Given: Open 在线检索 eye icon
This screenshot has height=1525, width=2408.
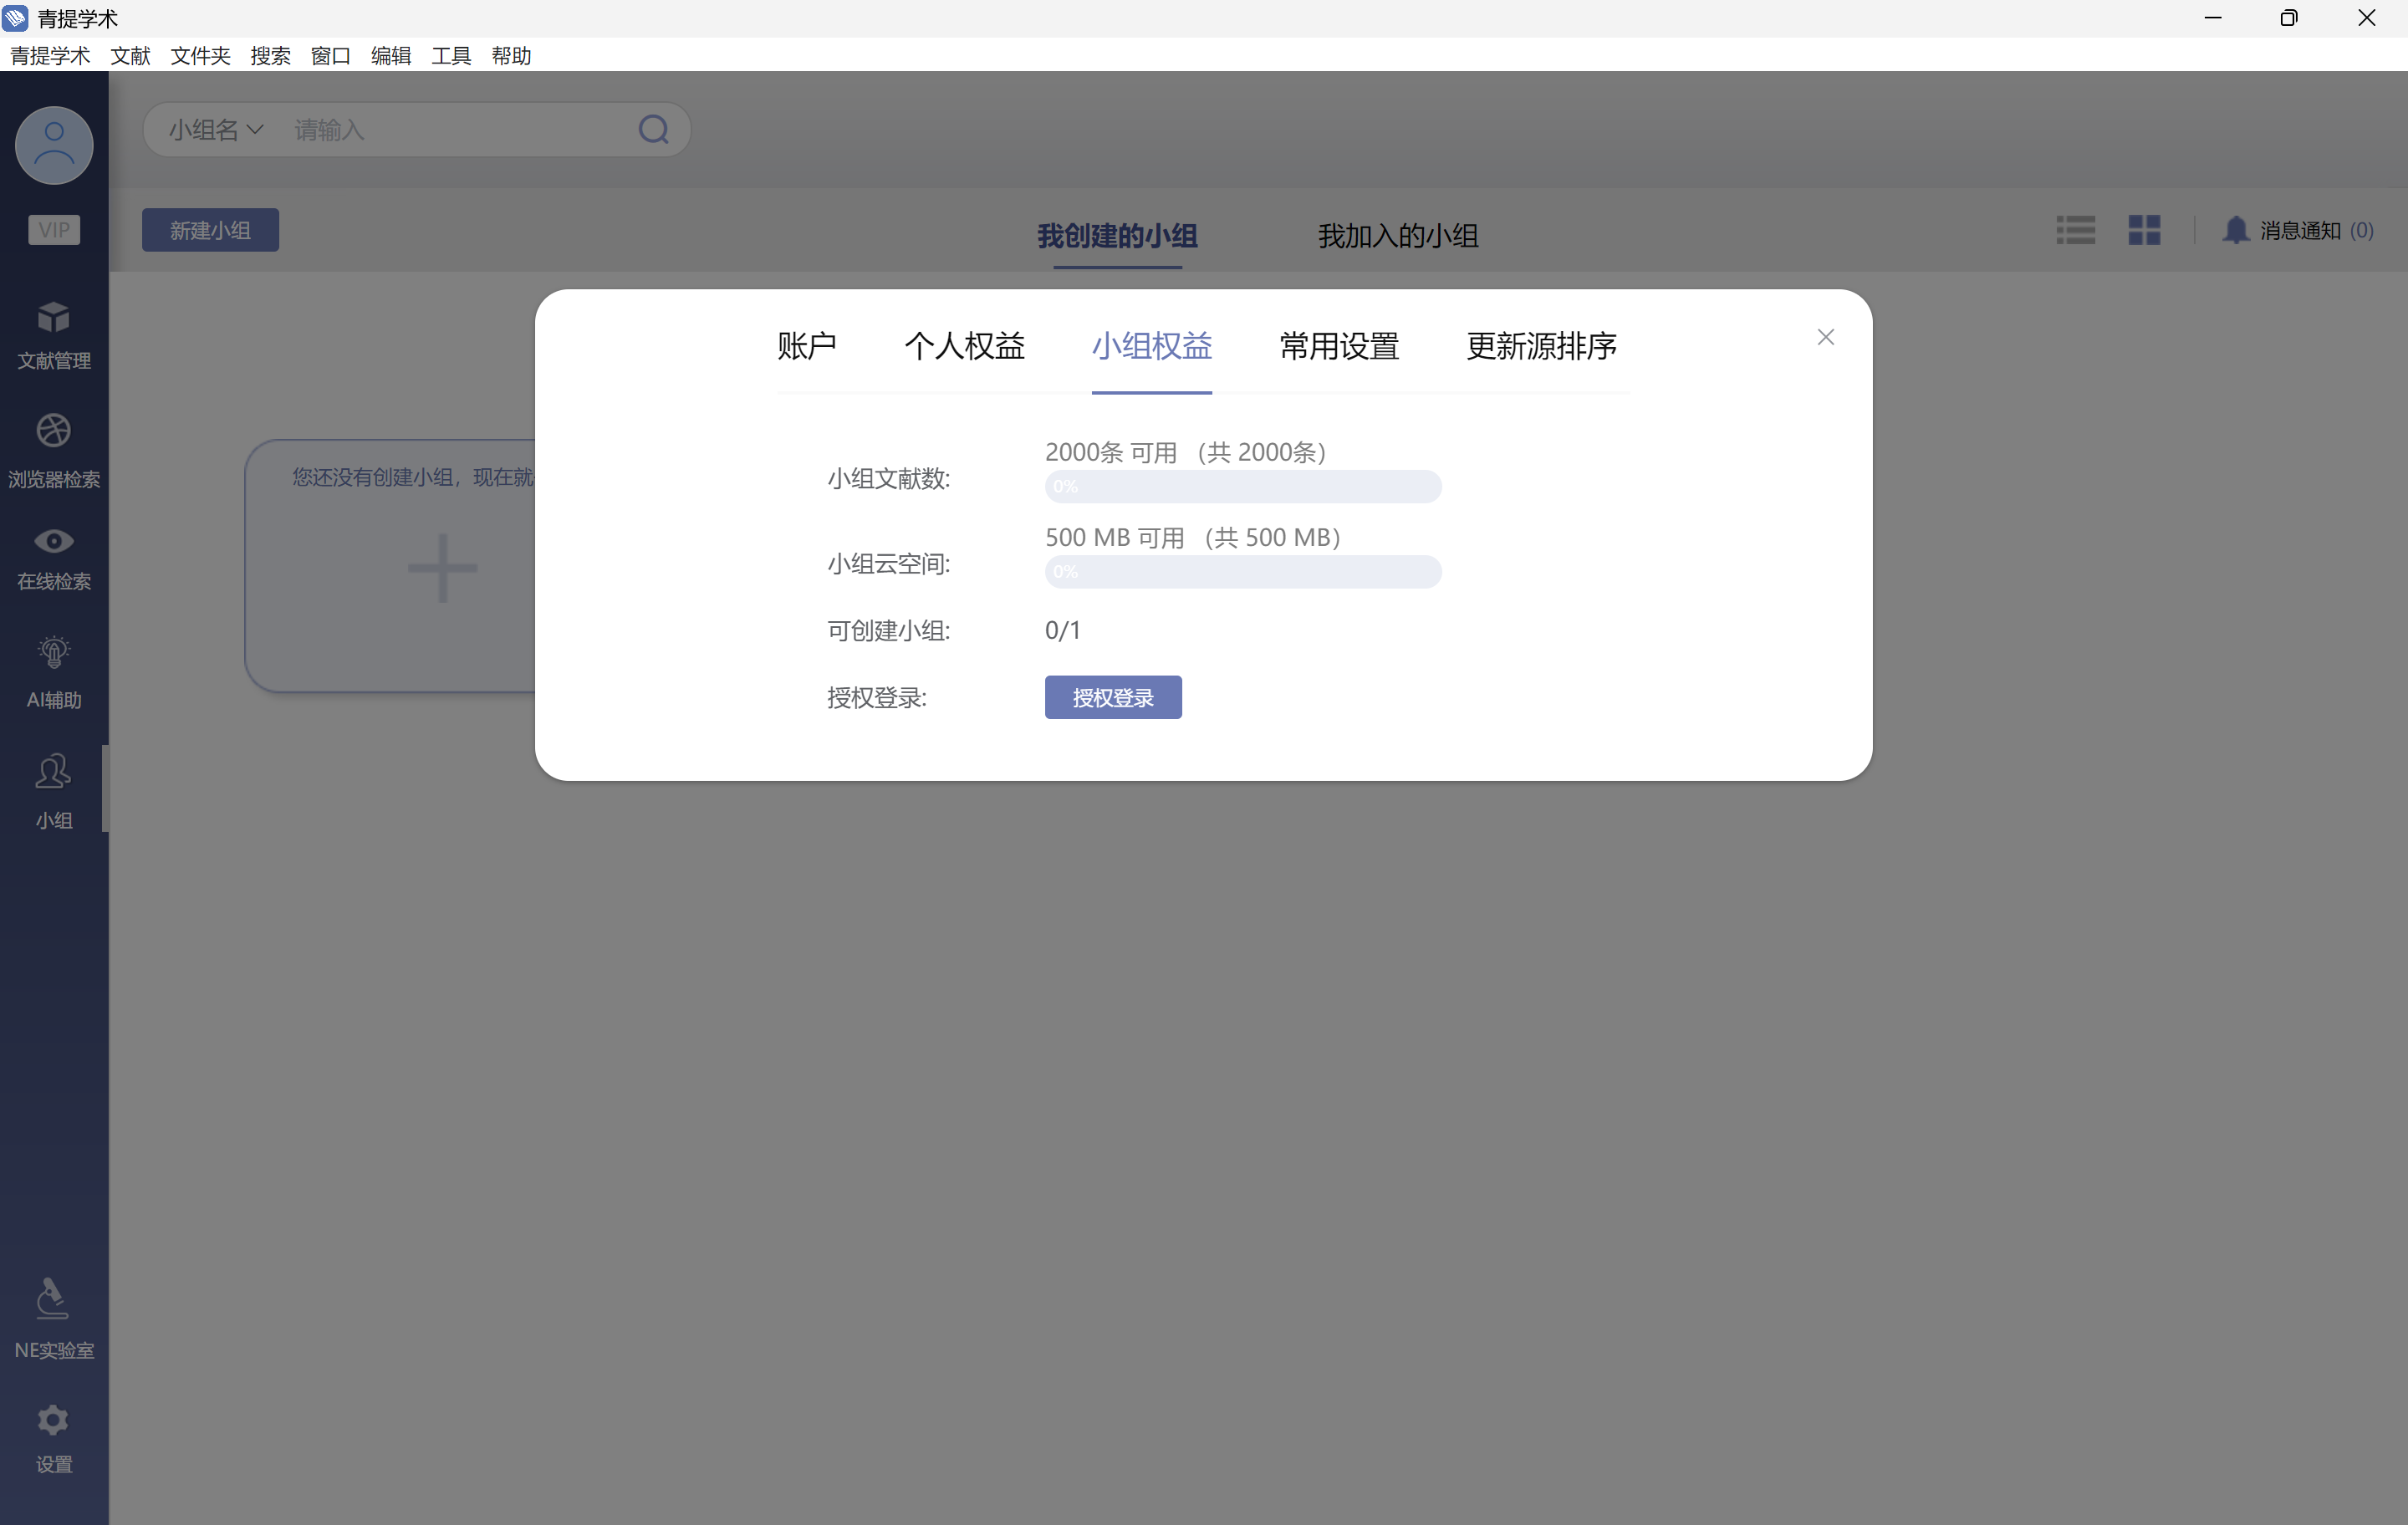Looking at the screenshot, I should pos(54,541).
